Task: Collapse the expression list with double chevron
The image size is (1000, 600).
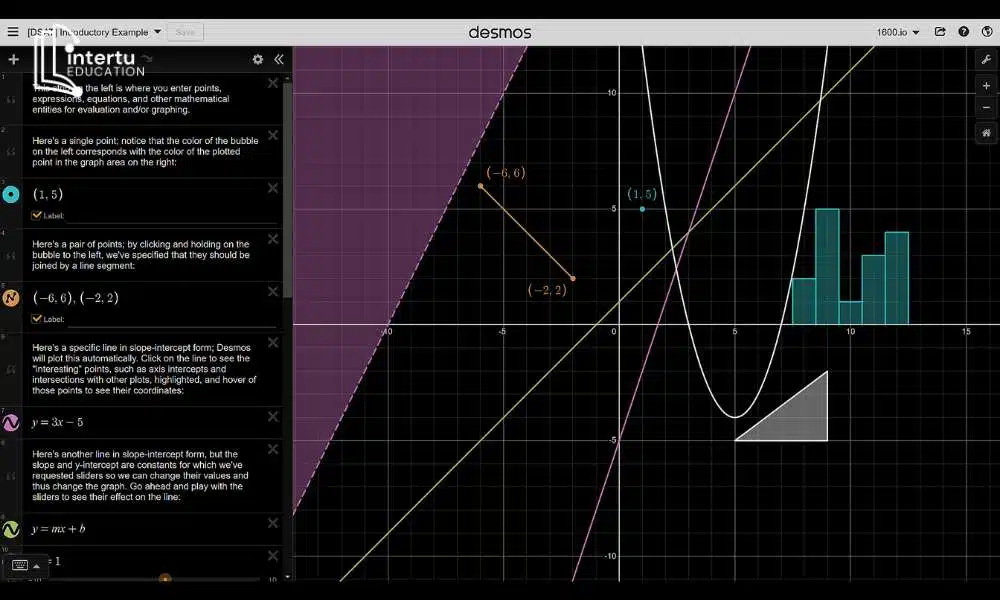Action: [x=279, y=59]
